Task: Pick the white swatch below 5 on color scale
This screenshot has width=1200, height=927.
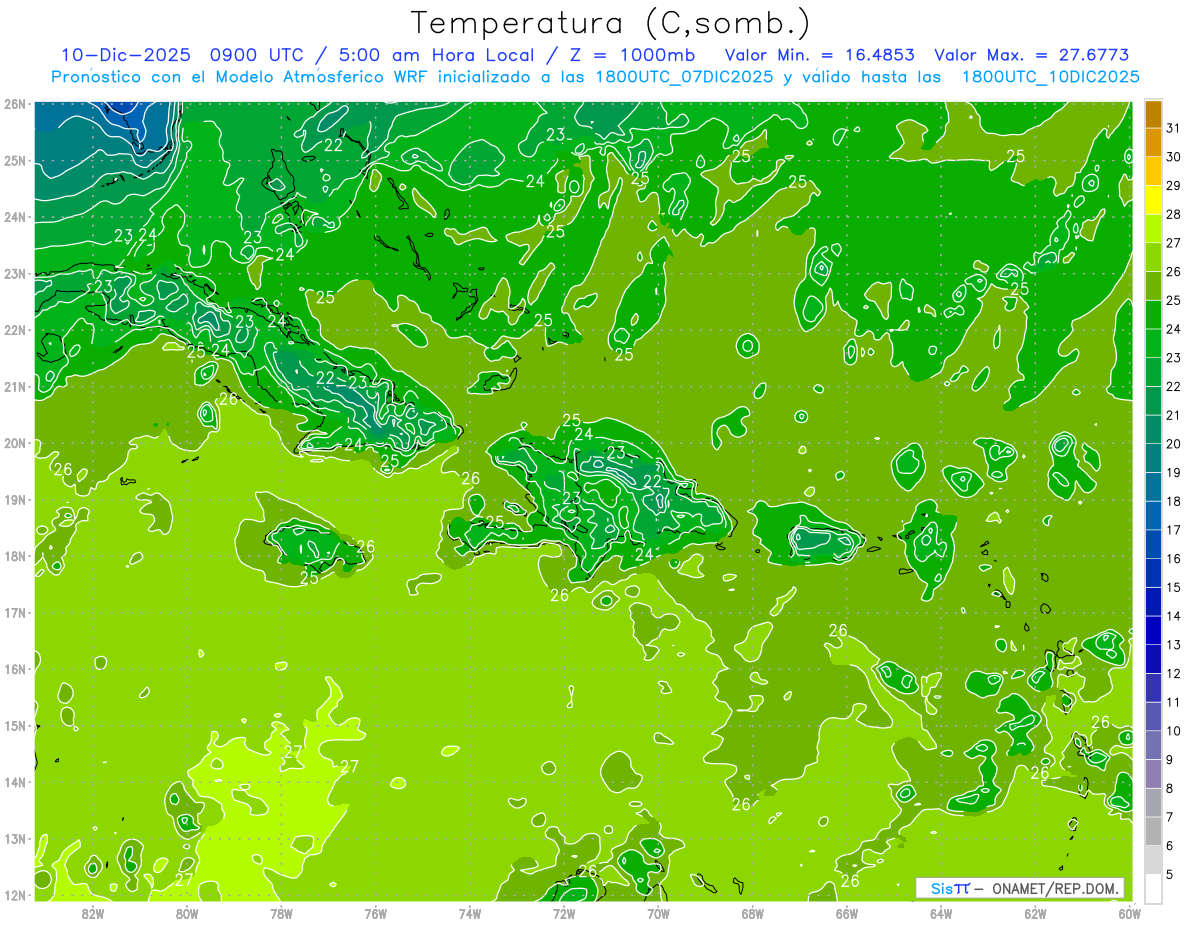Action: pyautogui.click(x=1153, y=888)
